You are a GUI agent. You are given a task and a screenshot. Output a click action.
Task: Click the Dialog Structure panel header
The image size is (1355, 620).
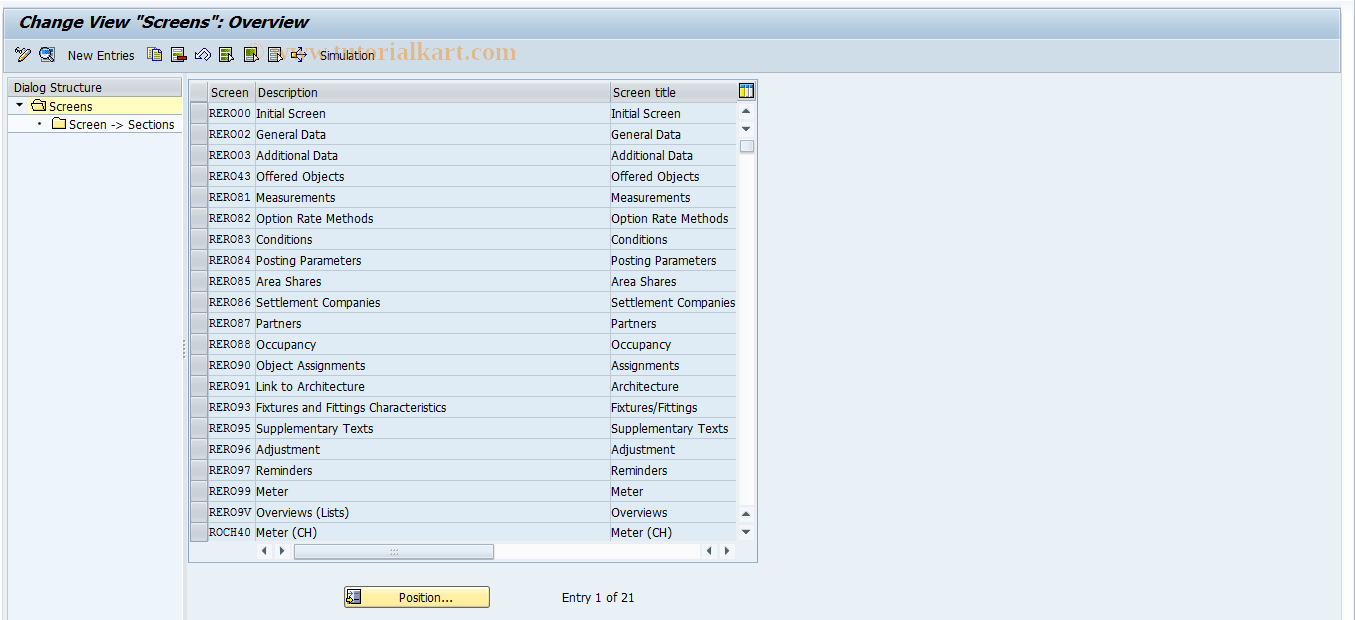[95, 87]
